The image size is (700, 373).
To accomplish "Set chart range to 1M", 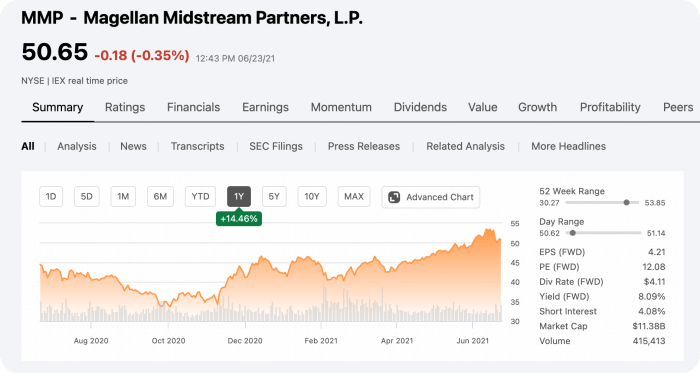I will (123, 197).
